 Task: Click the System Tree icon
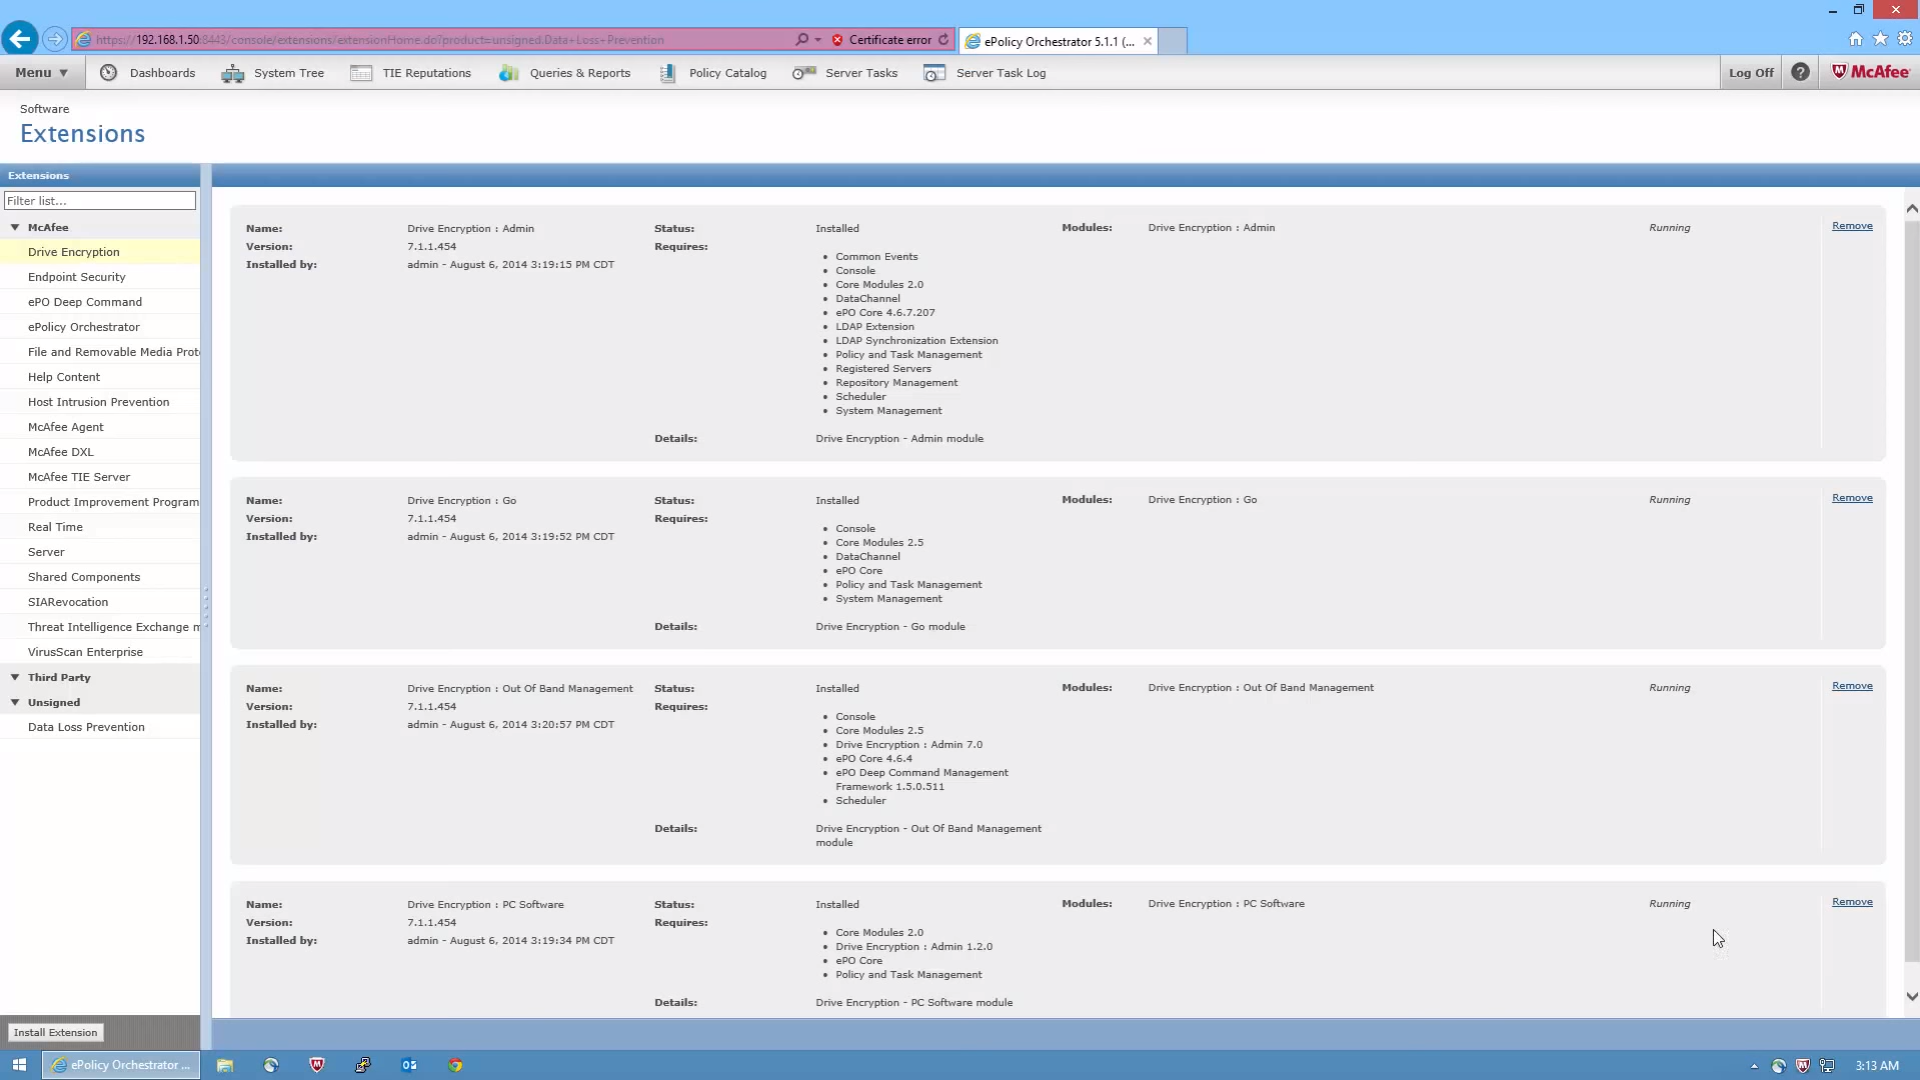coord(233,73)
